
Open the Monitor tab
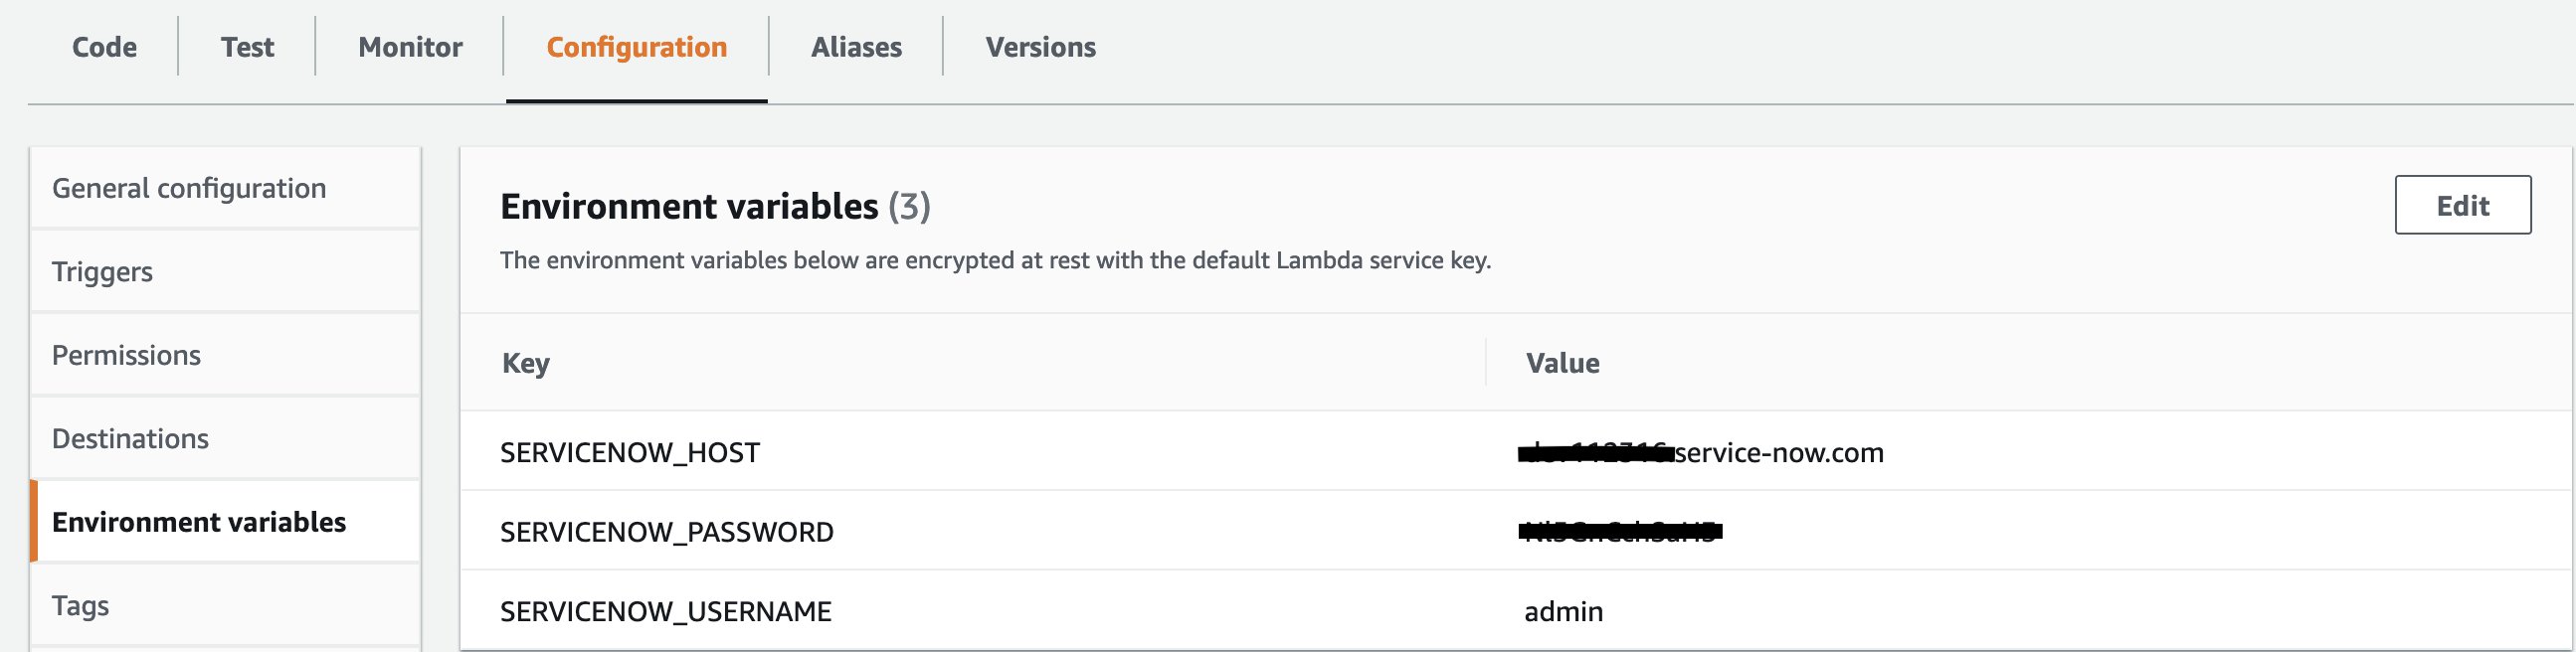pyautogui.click(x=410, y=47)
